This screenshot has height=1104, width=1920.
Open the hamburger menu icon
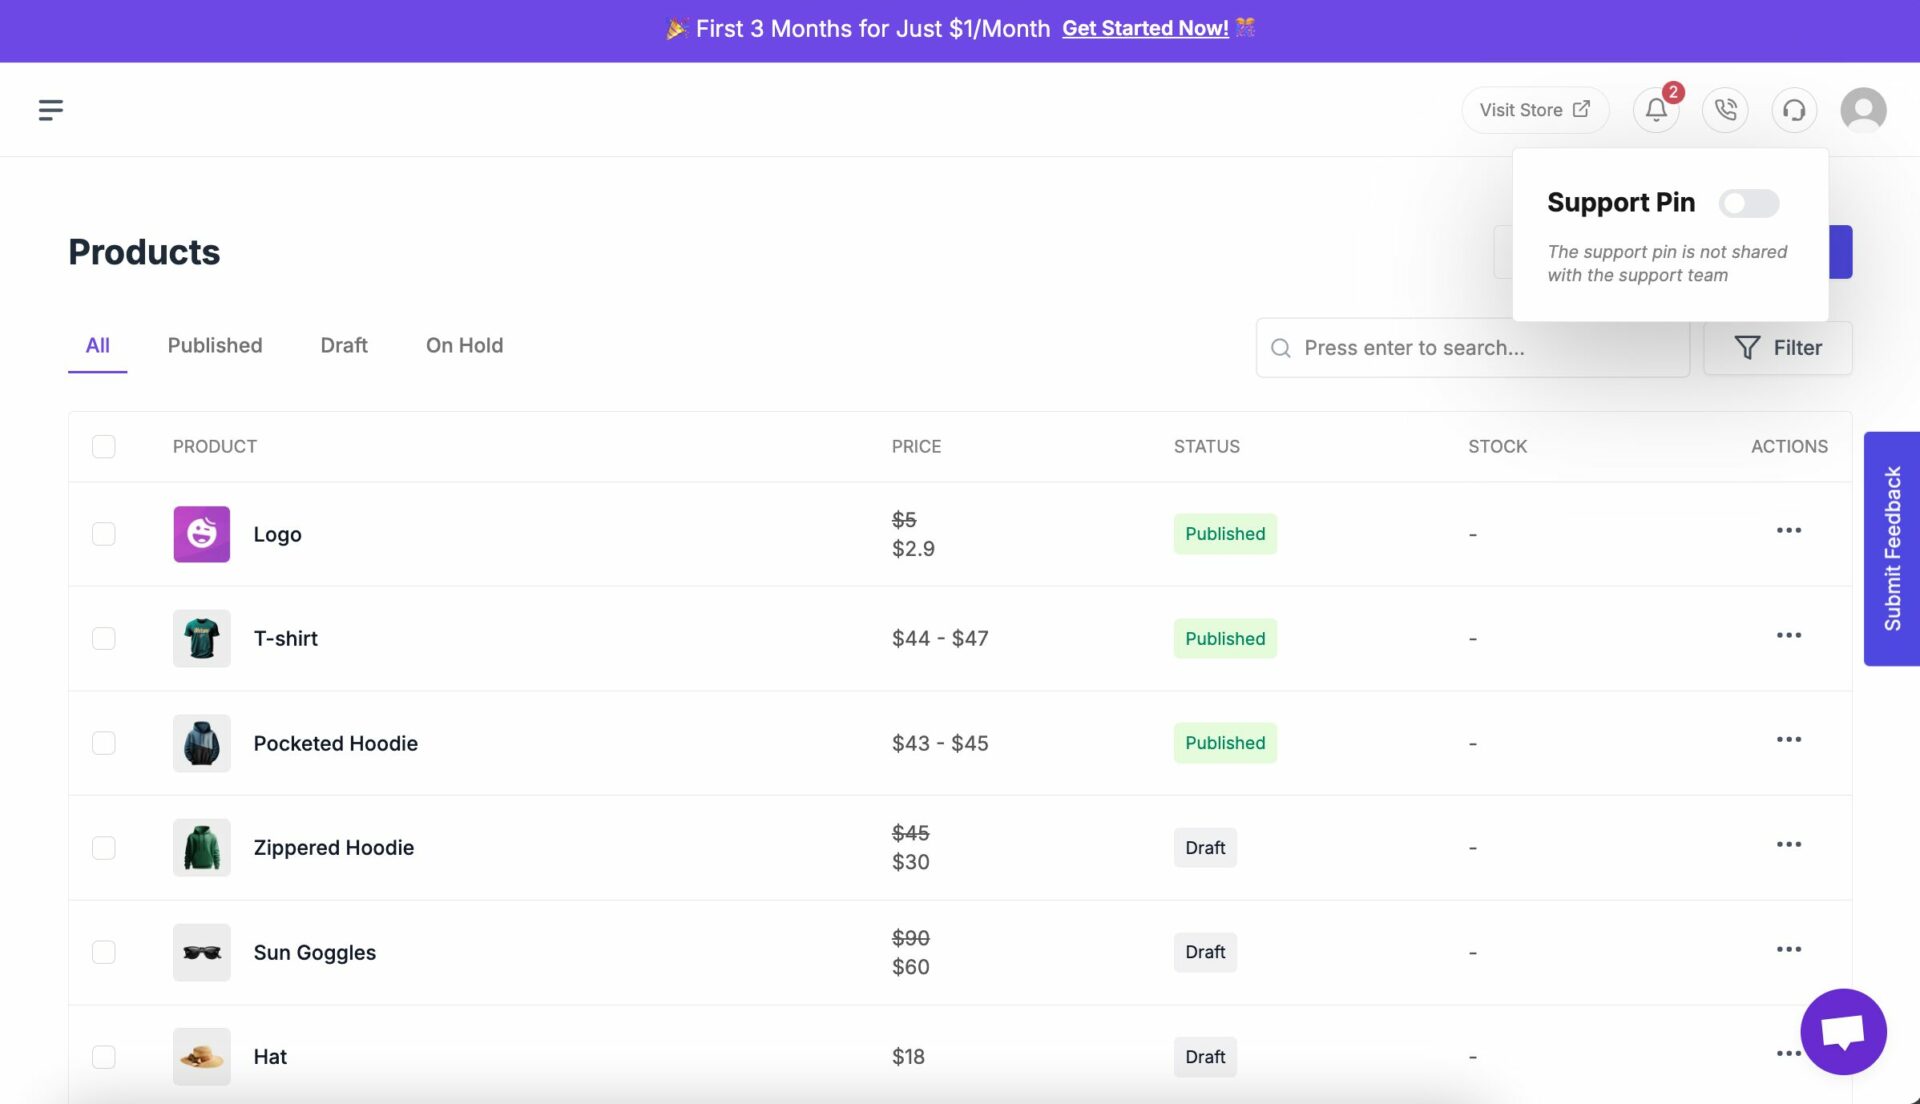tap(50, 109)
